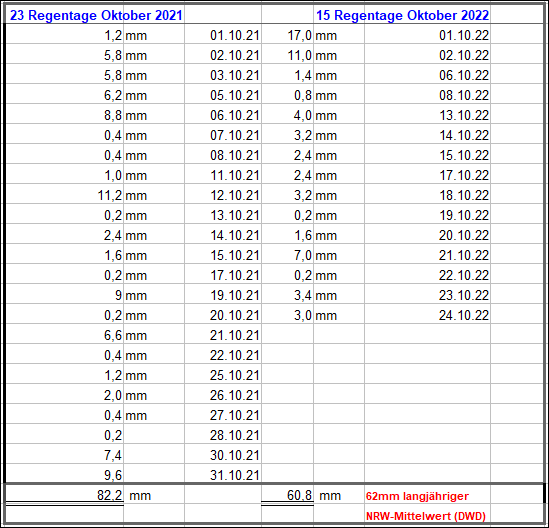The width and height of the screenshot is (549, 528).
Task: Select the 4,0 rainfall value for 13.10.22
Action: tap(303, 116)
